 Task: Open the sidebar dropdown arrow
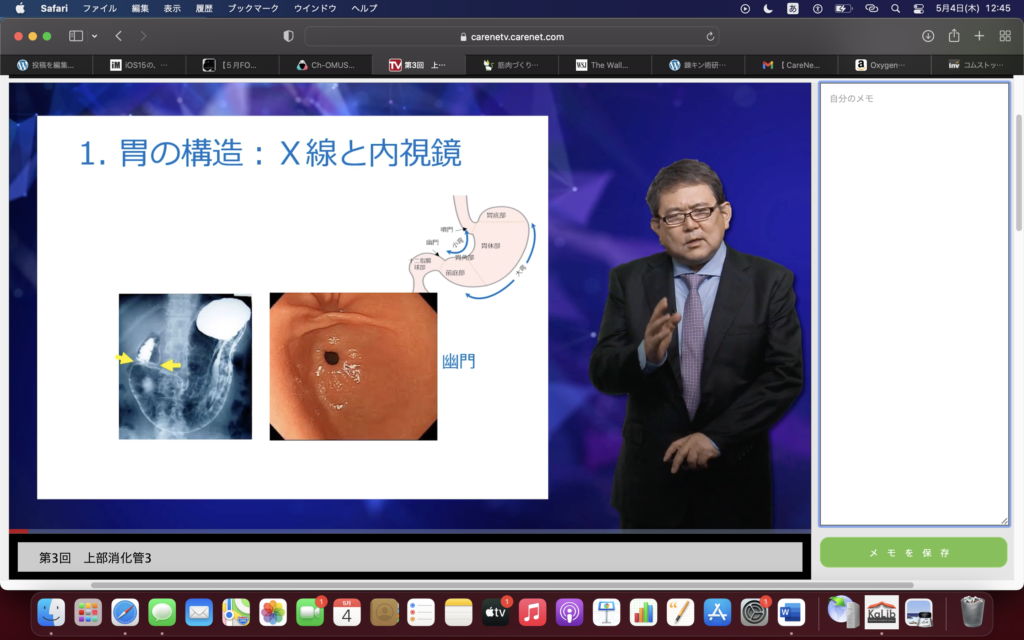pyautogui.click(x=95, y=36)
